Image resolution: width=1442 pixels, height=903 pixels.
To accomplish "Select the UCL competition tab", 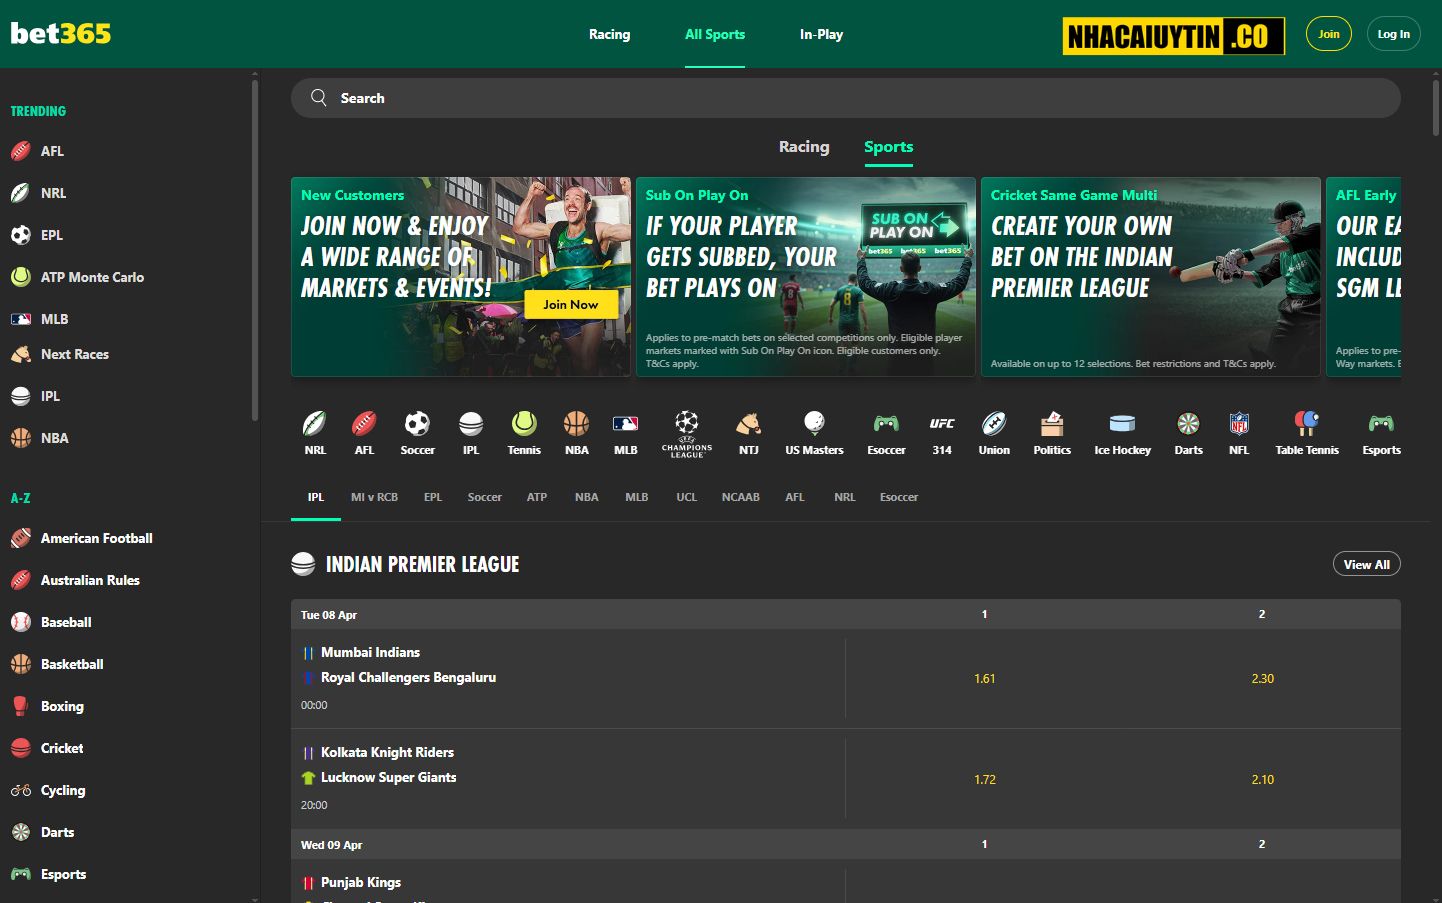I will (x=686, y=497).
